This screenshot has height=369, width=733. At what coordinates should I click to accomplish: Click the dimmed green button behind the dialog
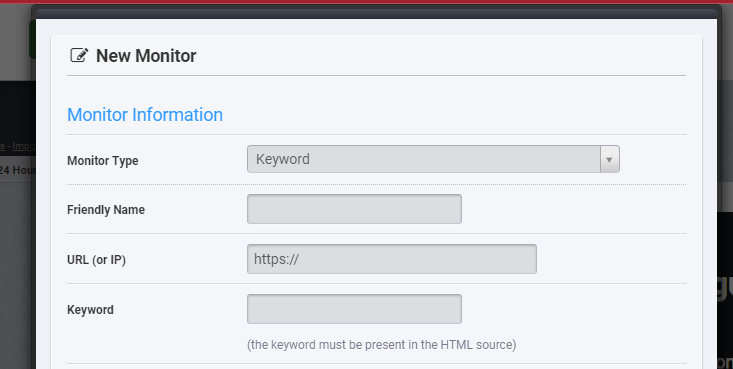point(32,40)
